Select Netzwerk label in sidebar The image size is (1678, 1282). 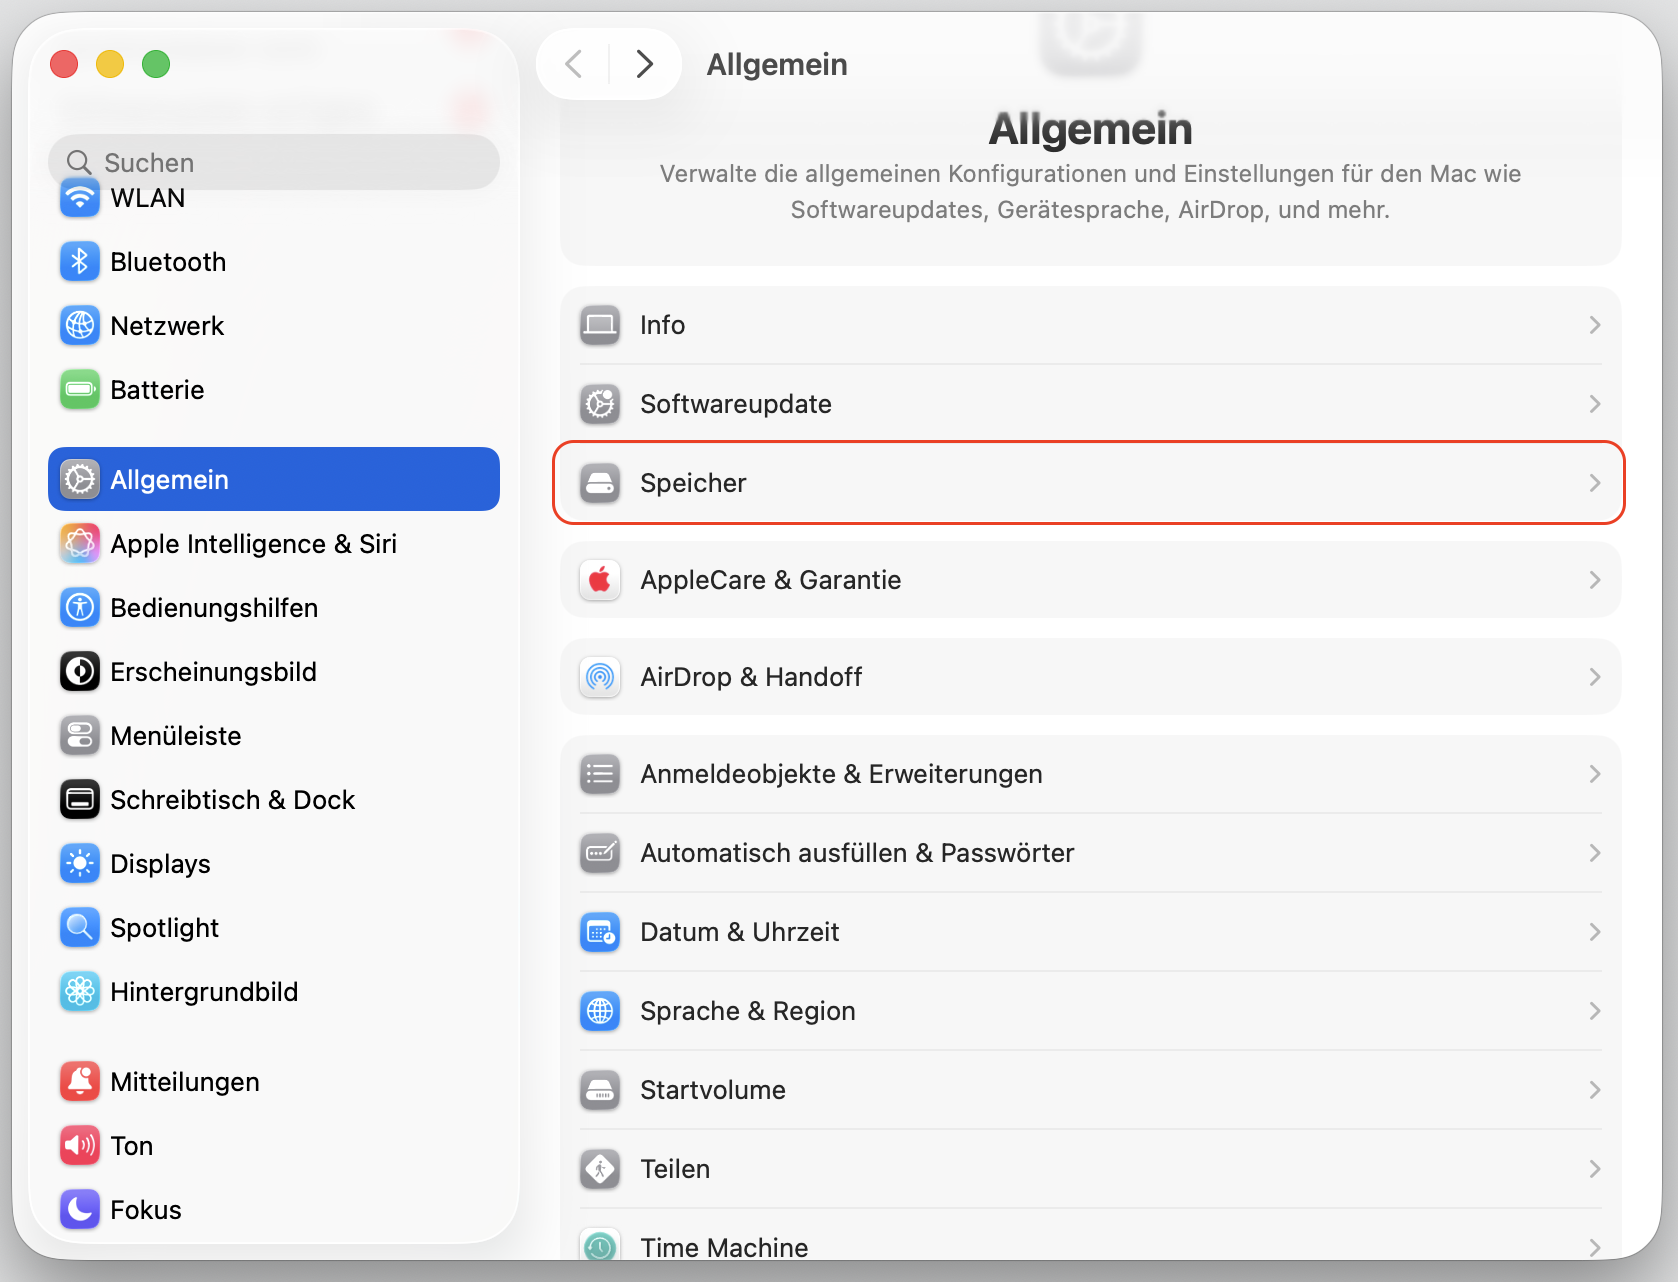coord(167,326)
